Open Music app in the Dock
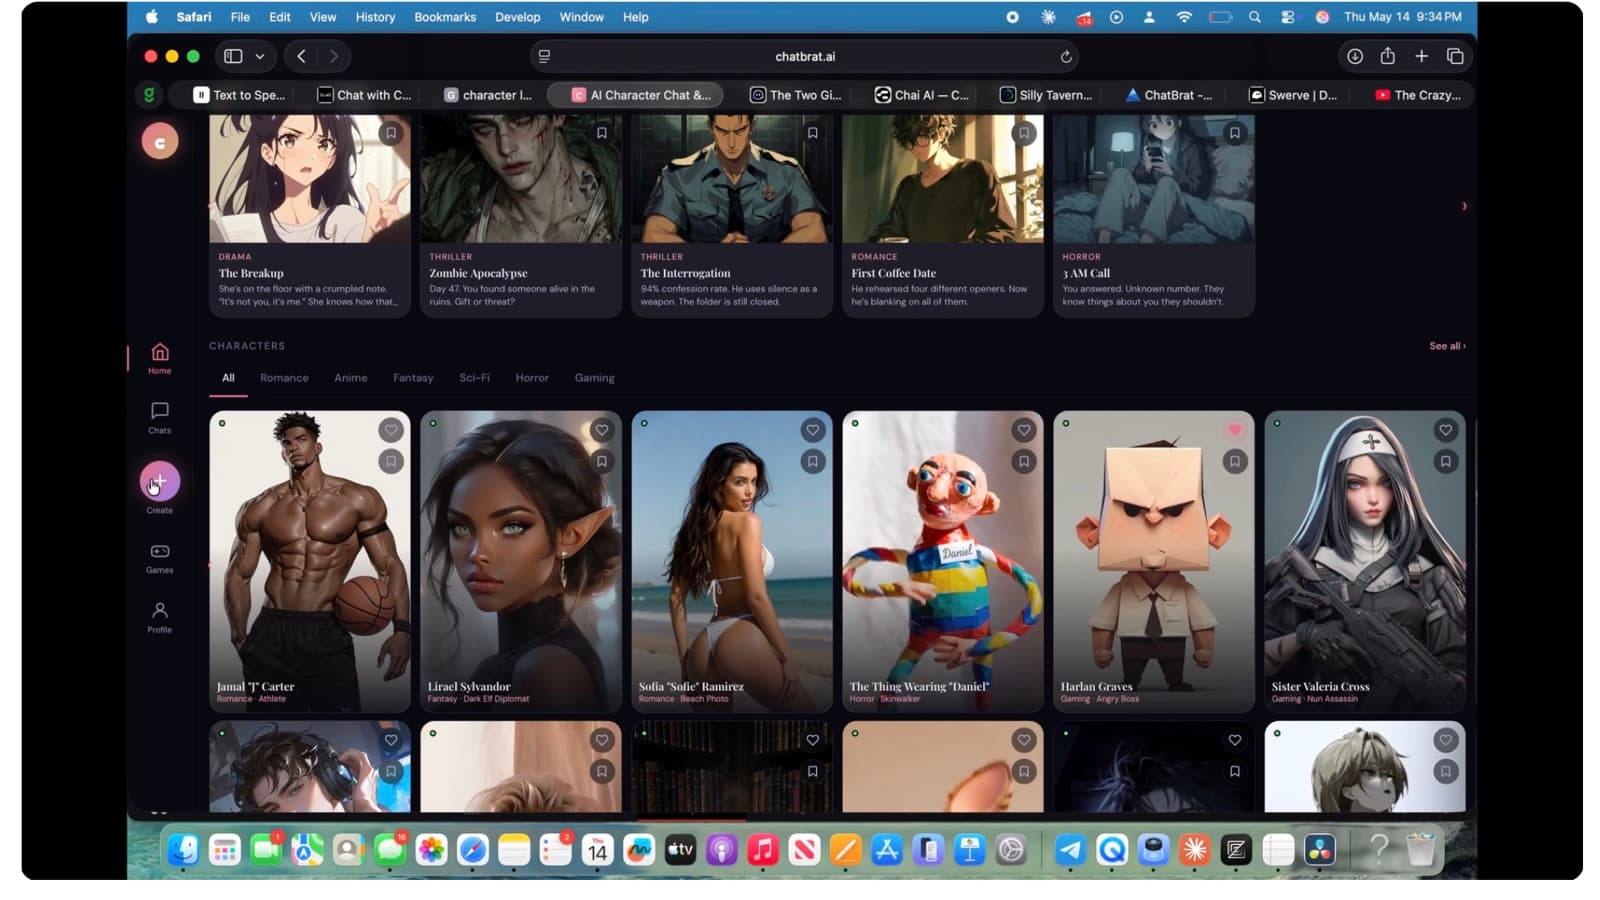Viewport: 1600px width, 900px height. [x=763, y=850]
